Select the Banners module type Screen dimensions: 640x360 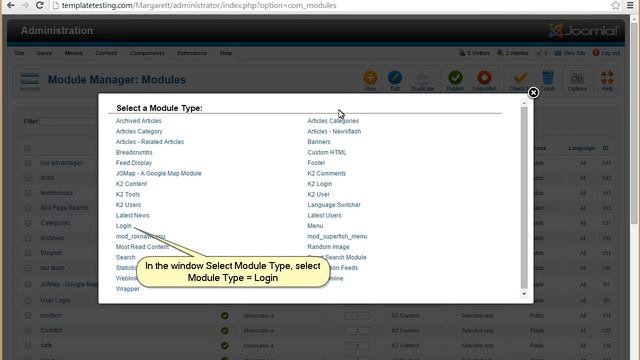(319, 142)
